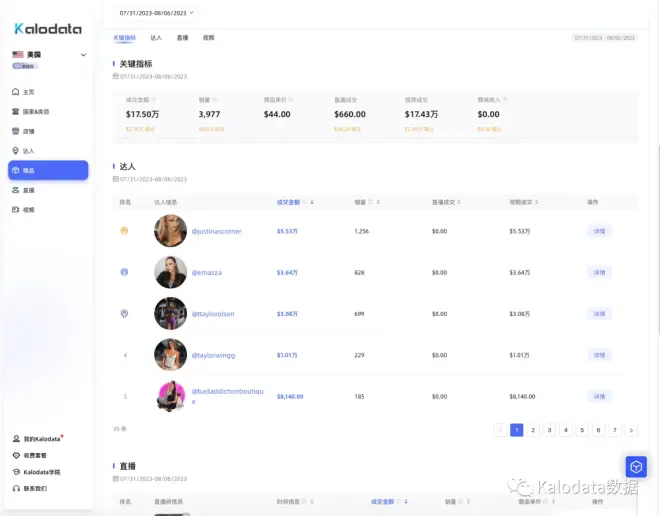Open Kalodata学院 academy icon
The image size is (660, 516).
16,472
